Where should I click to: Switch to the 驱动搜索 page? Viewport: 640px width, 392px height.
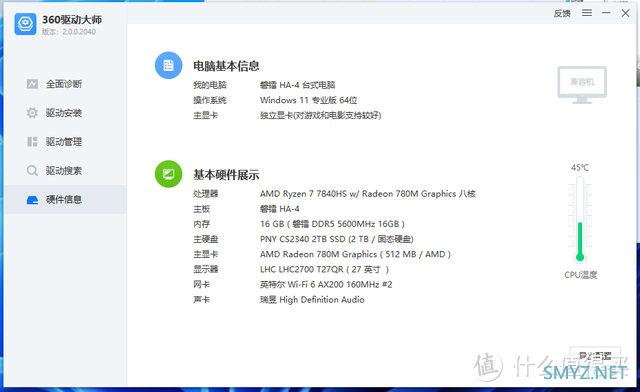65,171
